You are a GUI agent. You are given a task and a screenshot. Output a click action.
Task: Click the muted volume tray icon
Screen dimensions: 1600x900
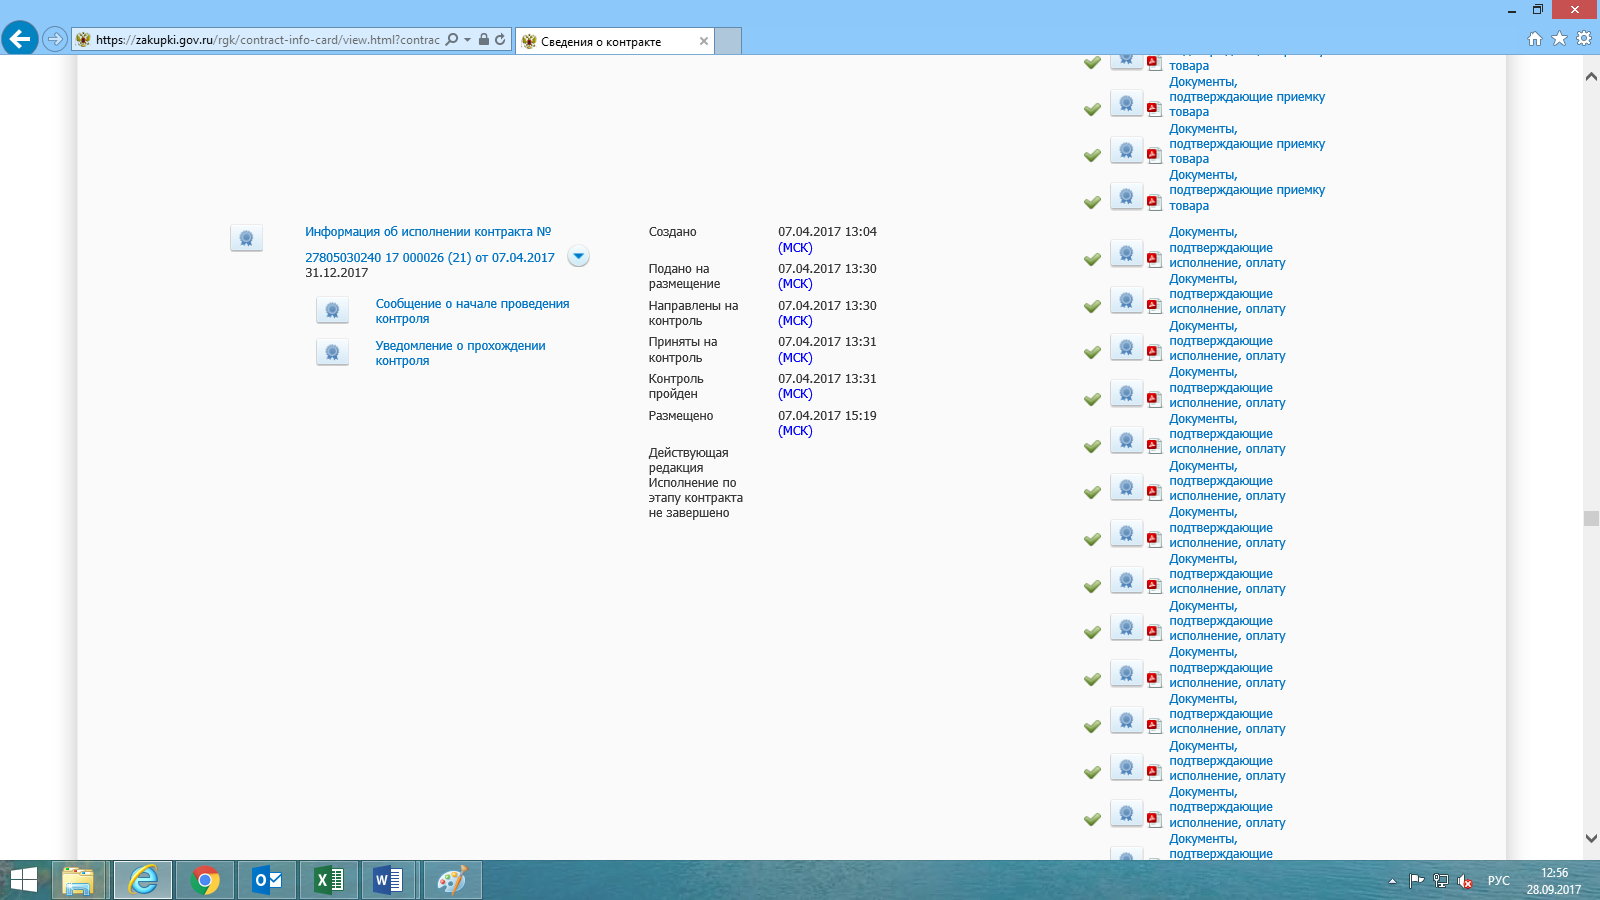[1465, 881]
